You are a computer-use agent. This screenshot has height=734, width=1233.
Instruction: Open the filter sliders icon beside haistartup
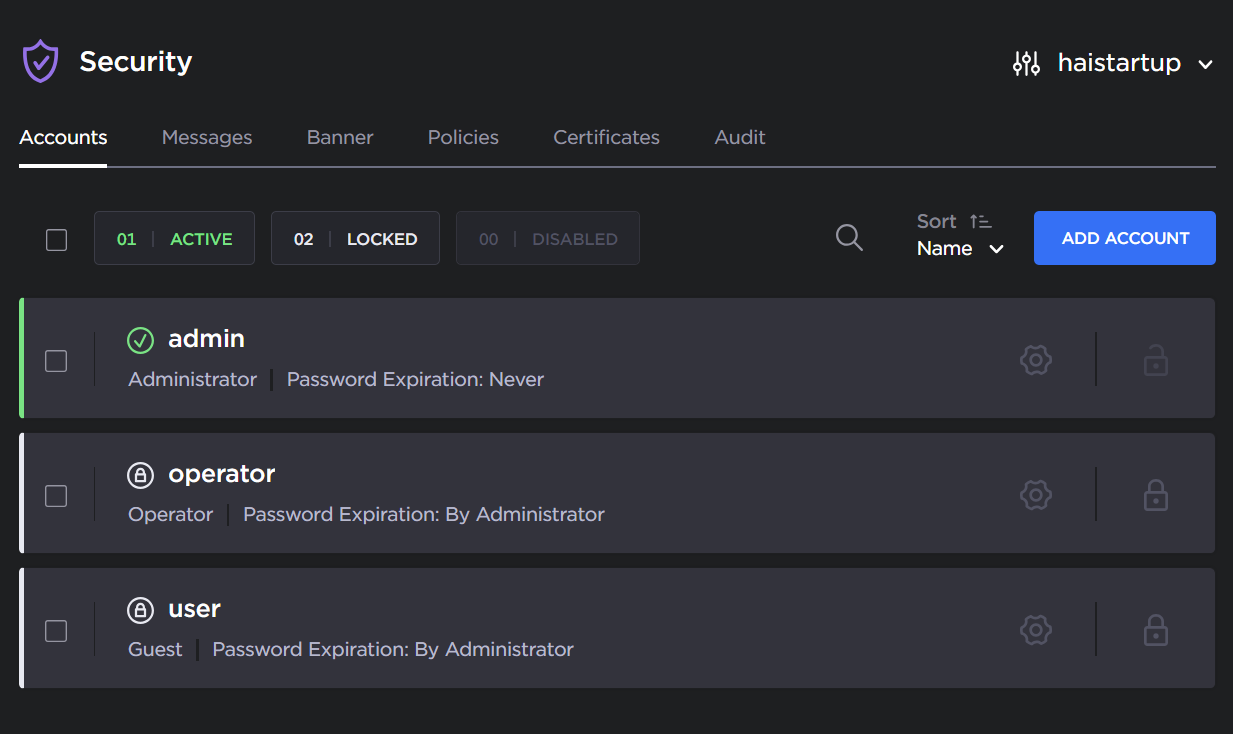click(1026, 62)
